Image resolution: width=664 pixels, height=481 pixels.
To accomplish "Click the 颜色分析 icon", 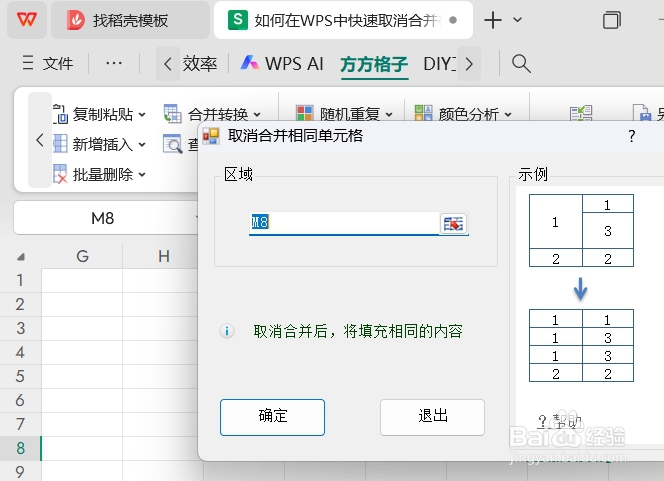I will click(423, 113).
